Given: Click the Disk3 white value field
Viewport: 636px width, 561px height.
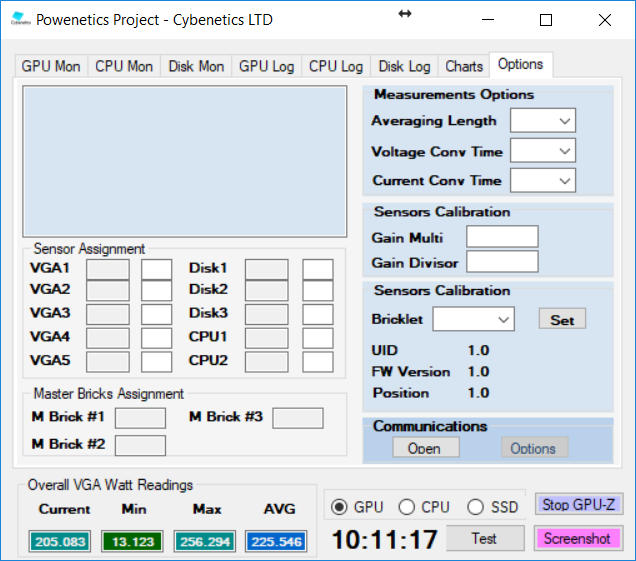Looking at the screenshot, I should point(318,314).
